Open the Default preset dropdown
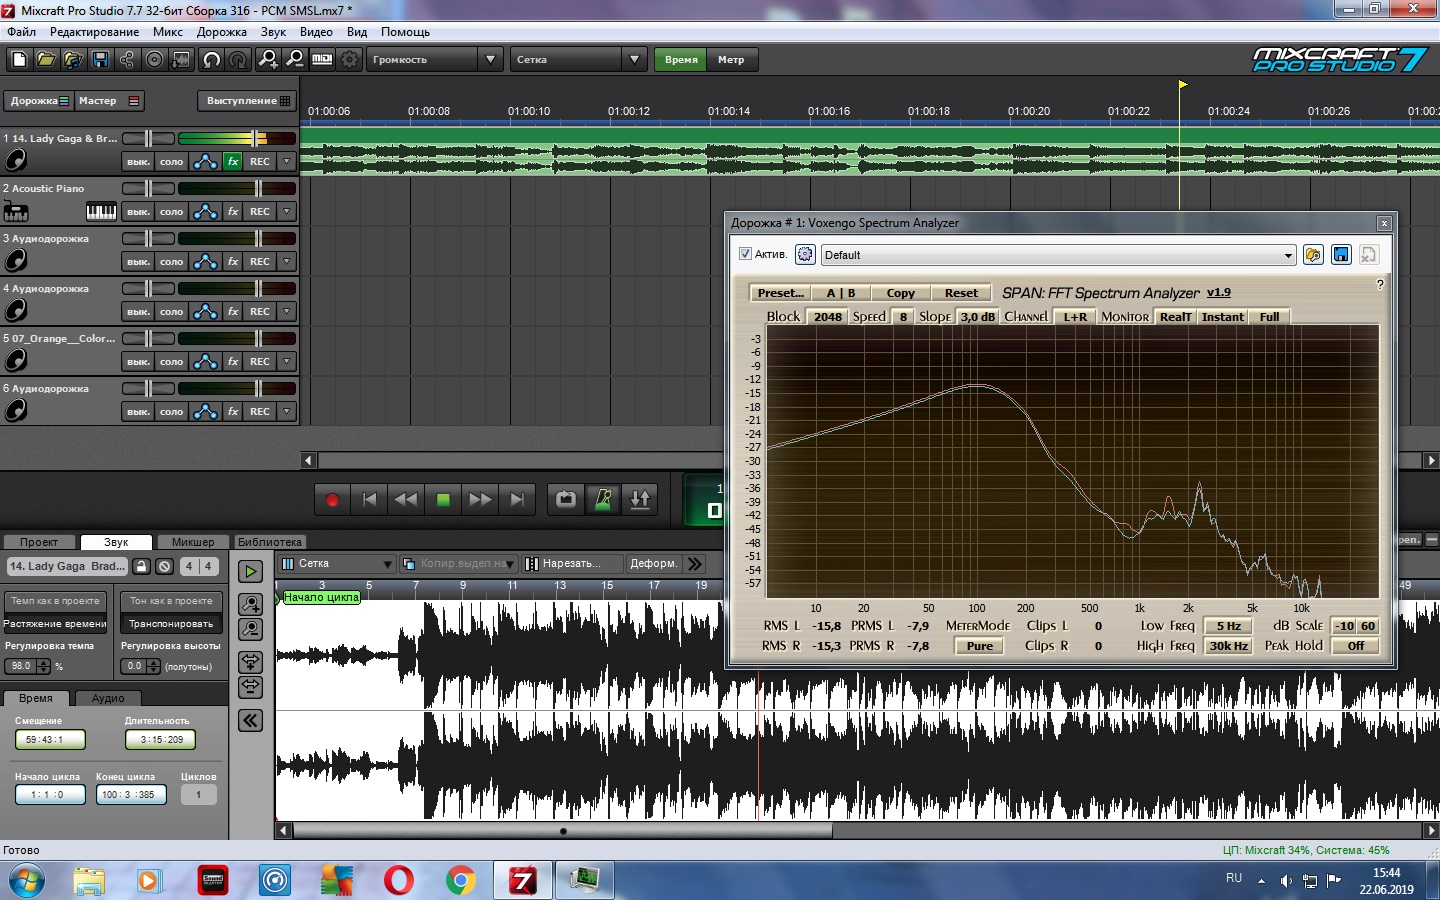 1287,255
